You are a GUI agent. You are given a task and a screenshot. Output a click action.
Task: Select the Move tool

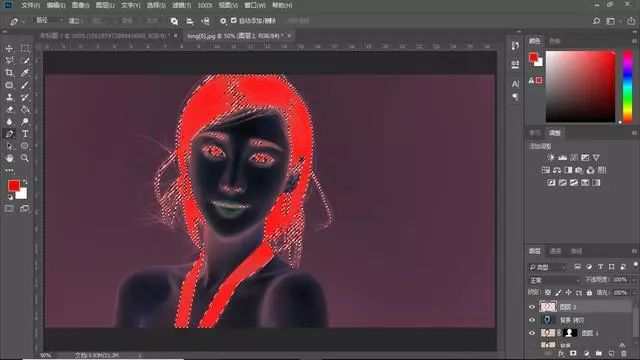pos(9,49)
